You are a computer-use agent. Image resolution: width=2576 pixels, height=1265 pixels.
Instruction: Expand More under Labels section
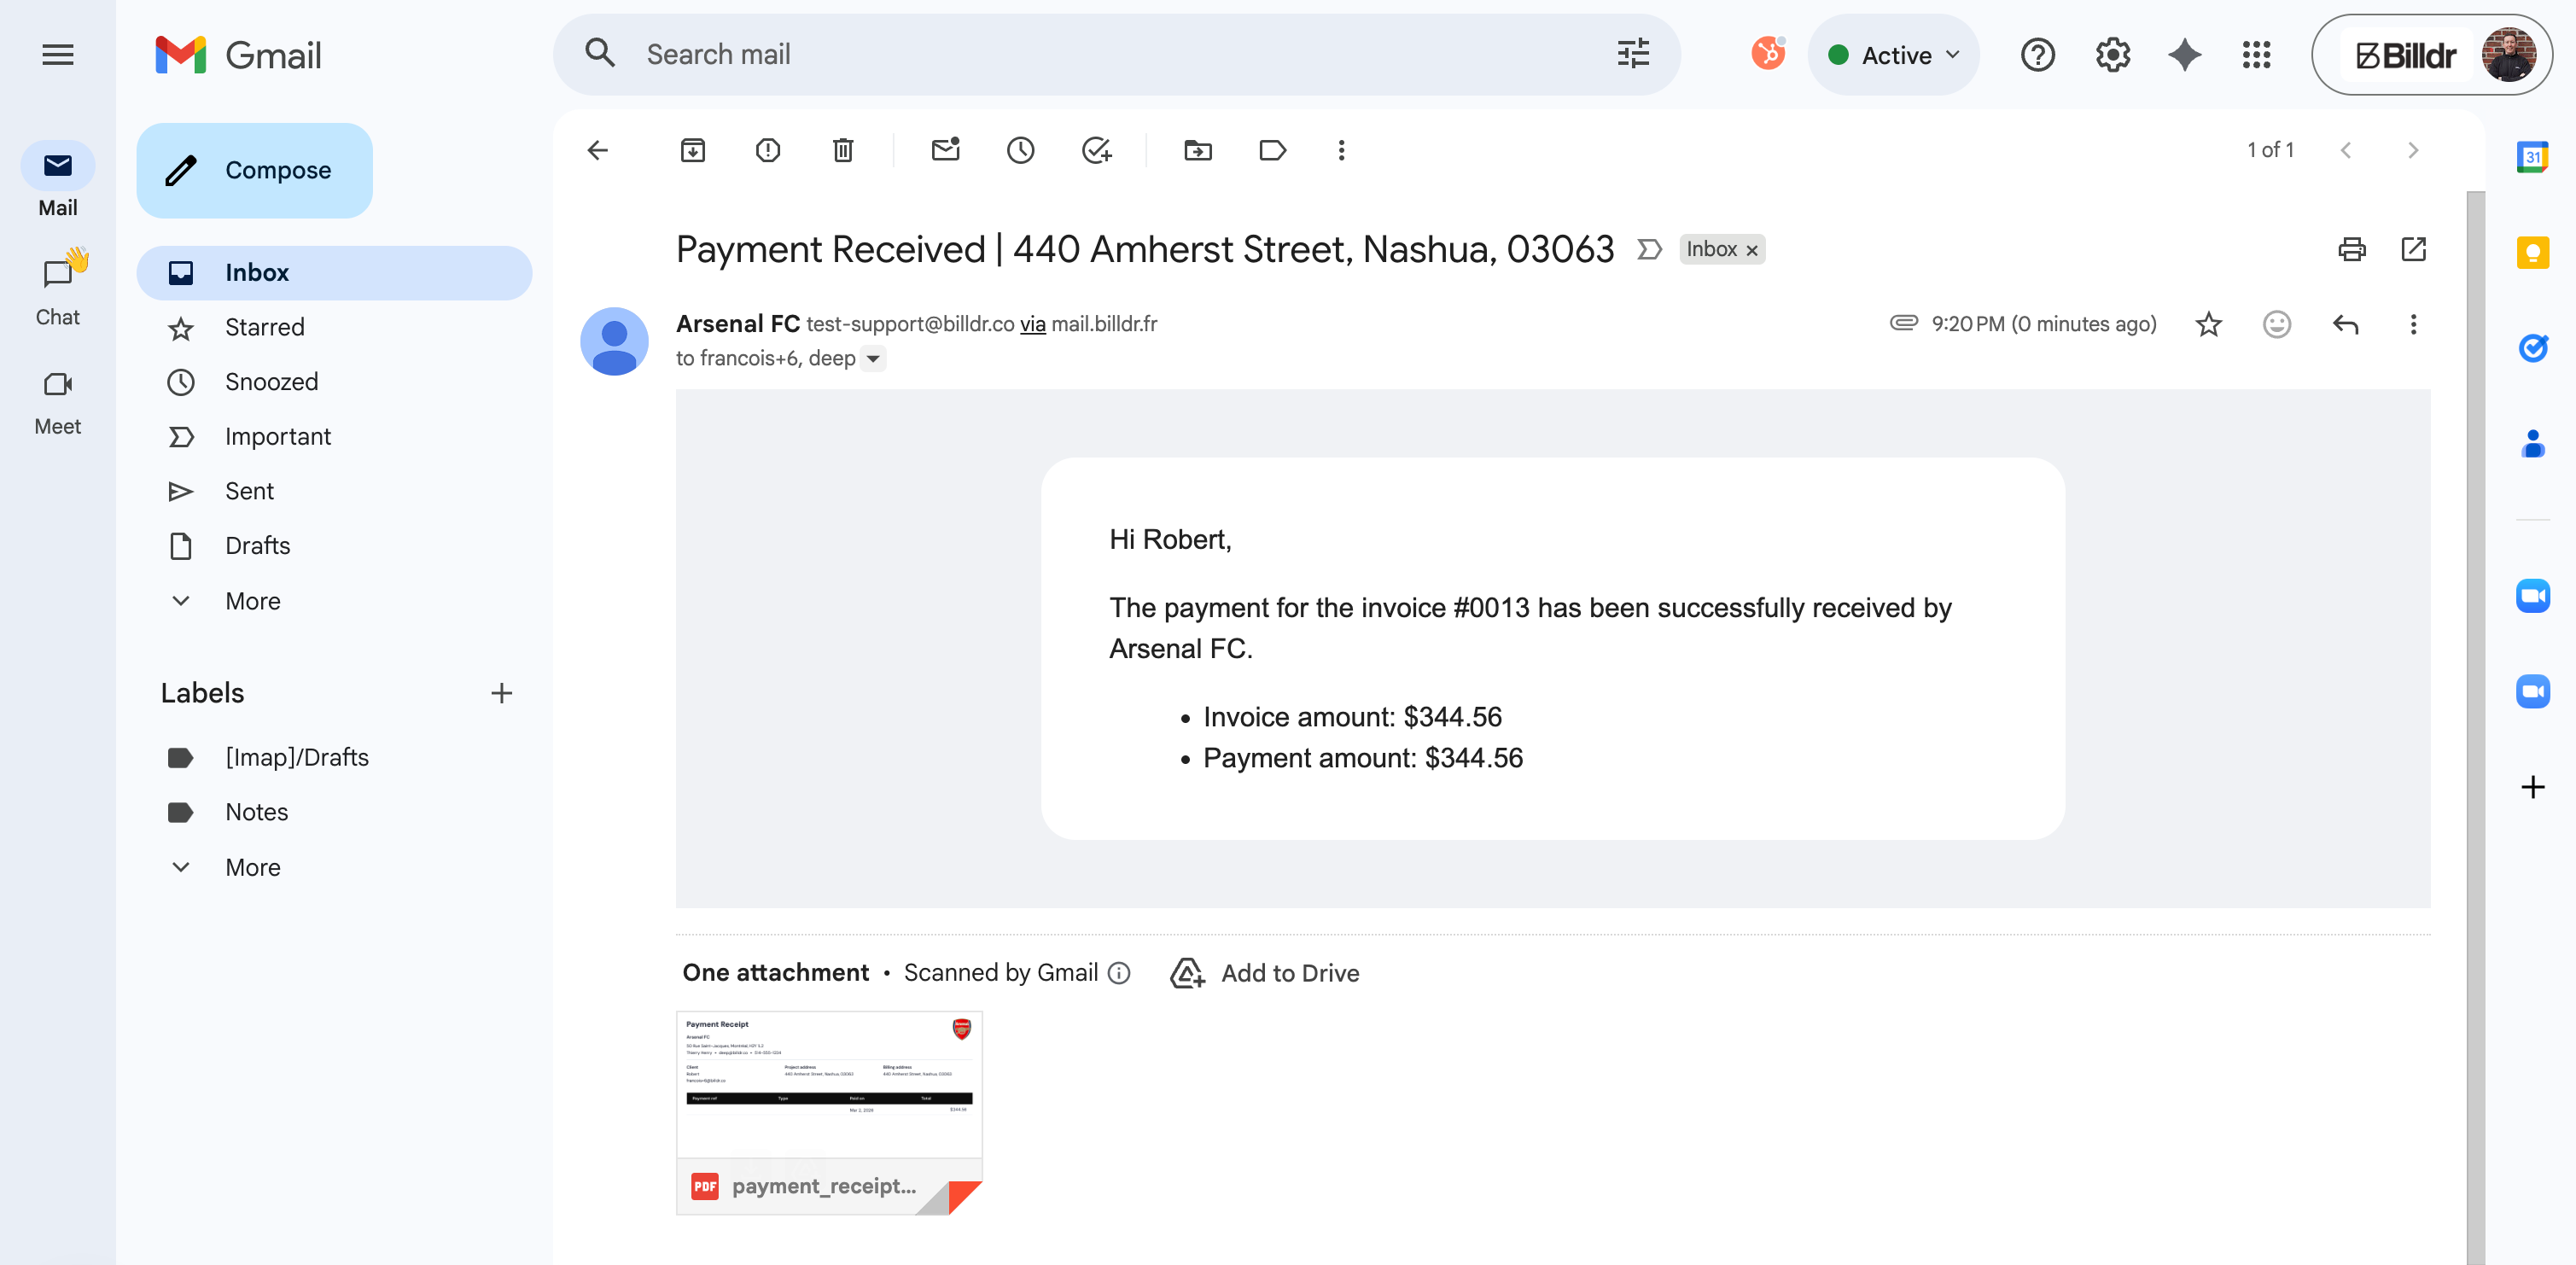[x=252, y=867]
